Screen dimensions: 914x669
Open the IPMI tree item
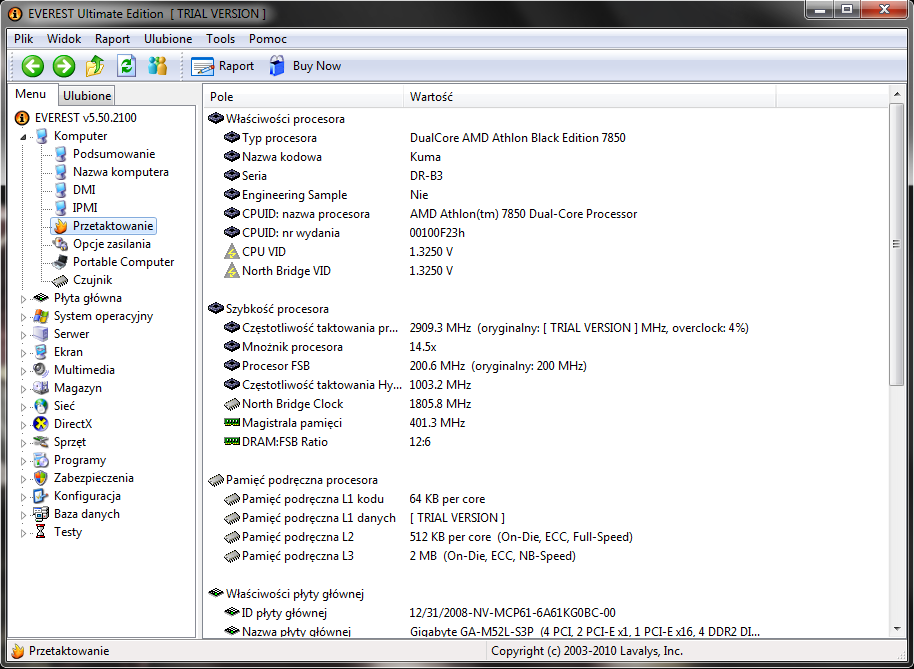(85, 208)
